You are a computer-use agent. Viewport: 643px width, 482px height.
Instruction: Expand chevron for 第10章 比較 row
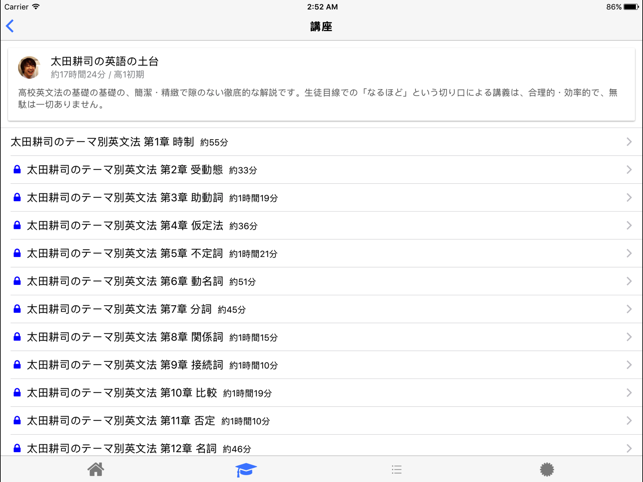point(629,393)
